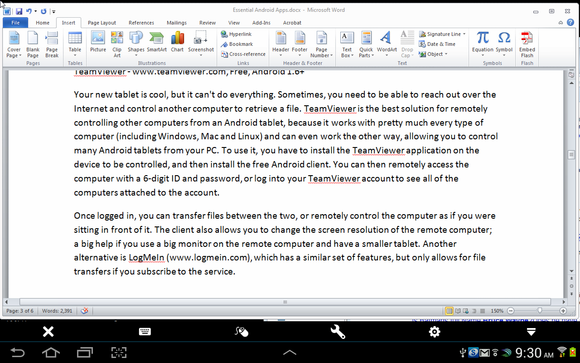Minimize the ribbon
580x363 pixels.
coord(561,23)
